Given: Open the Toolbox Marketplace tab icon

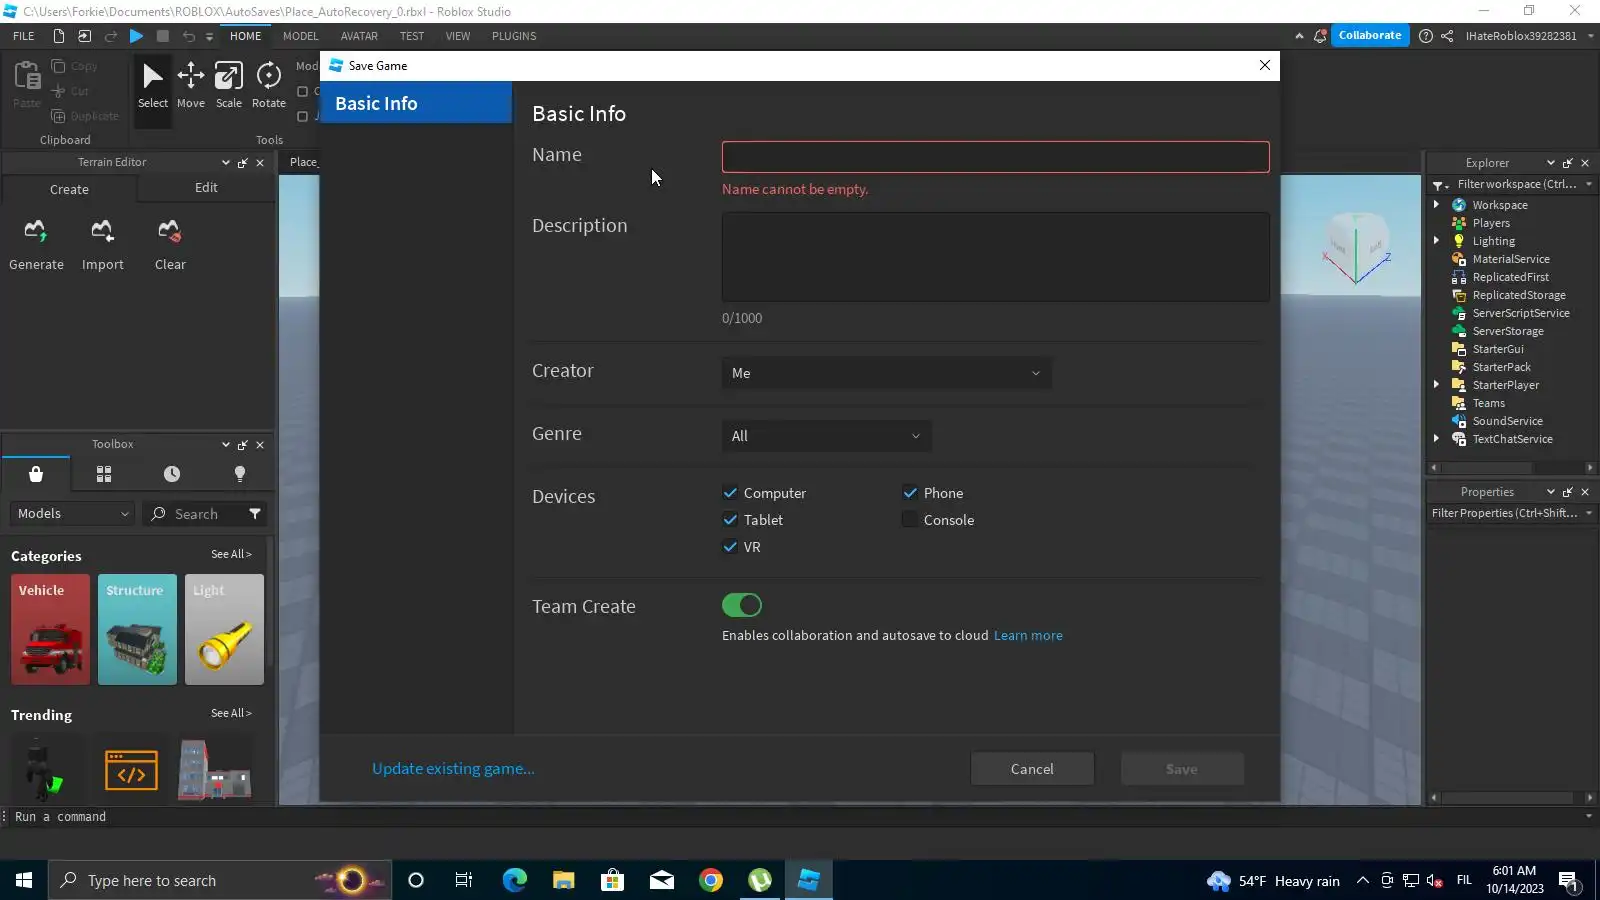Looking at the screenshot, I should point(36,474).
